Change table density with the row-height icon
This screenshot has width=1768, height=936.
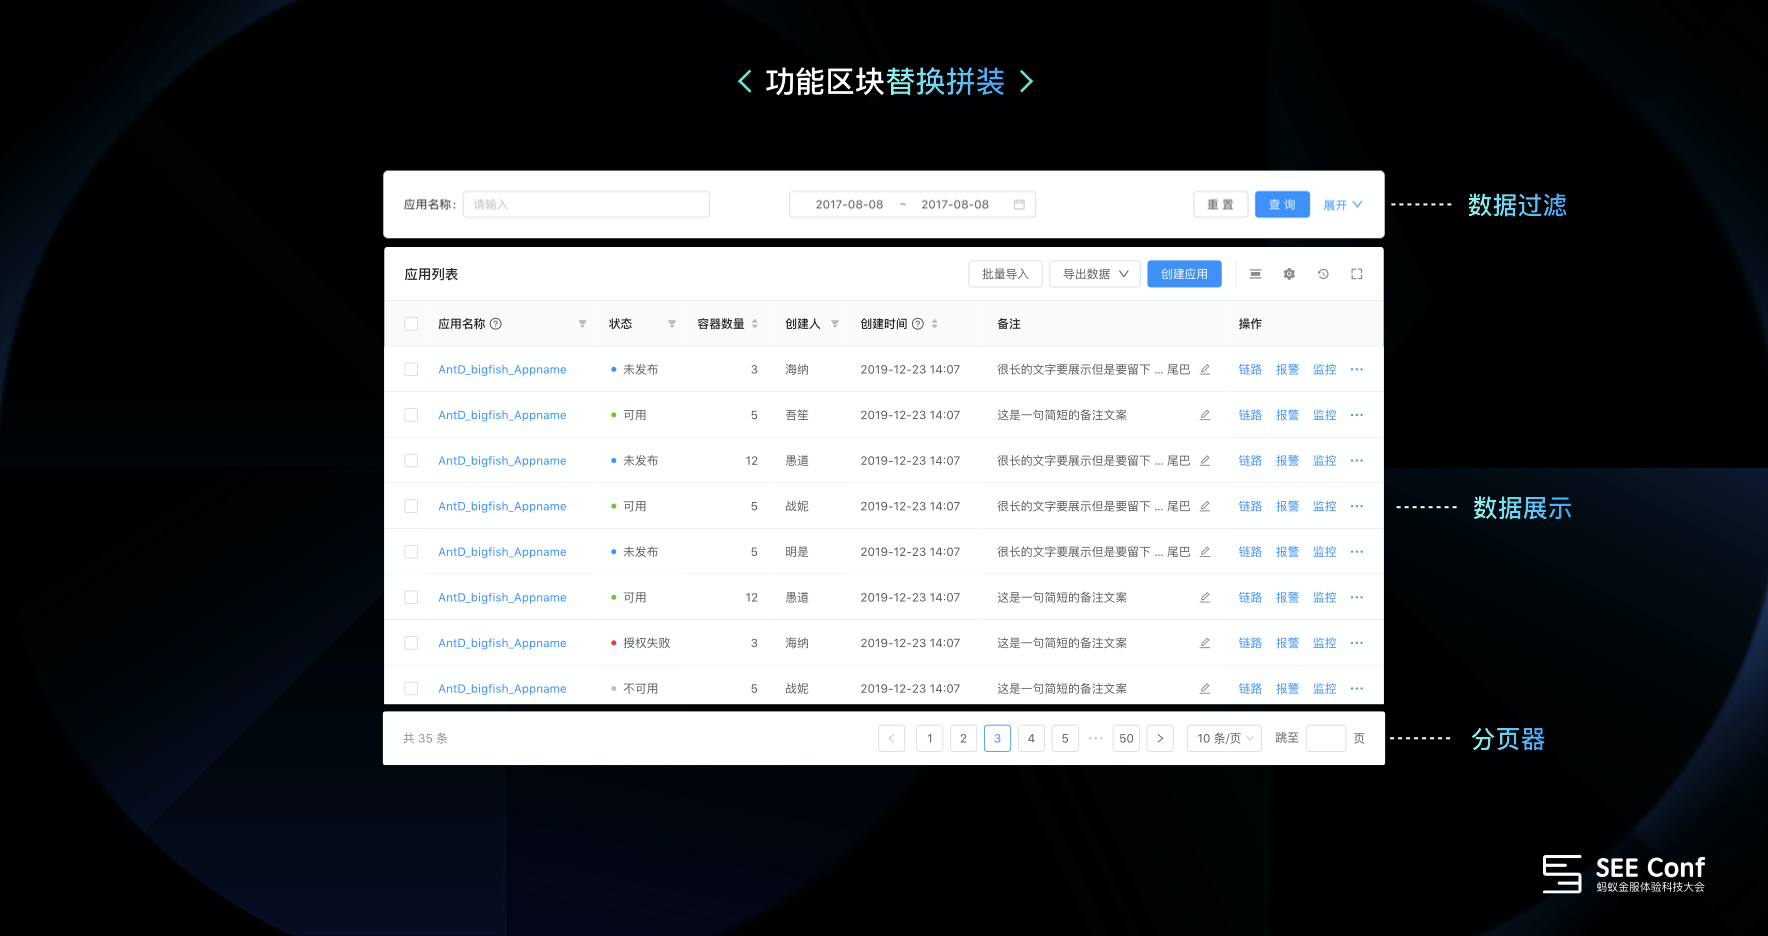(1256, 274)
